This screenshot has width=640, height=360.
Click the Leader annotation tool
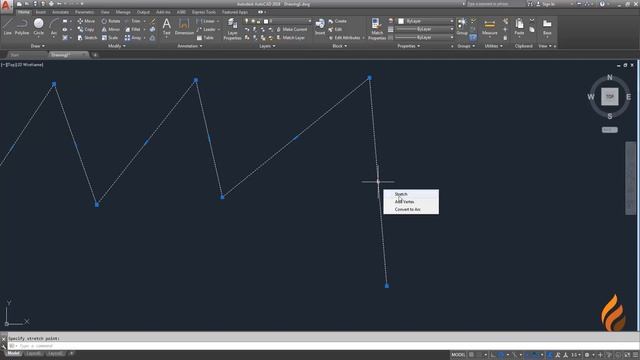click(207, 29)
